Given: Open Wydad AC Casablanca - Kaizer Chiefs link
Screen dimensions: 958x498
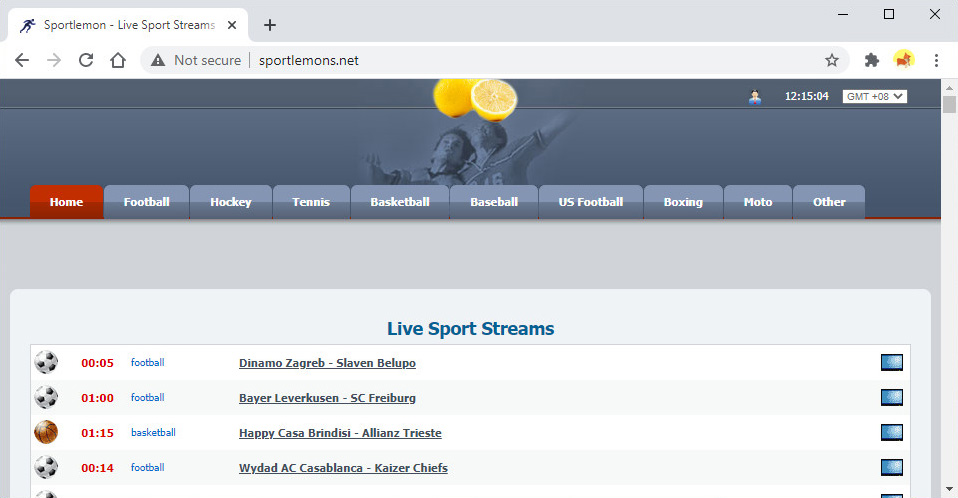Looking at the screenshot, I should [x=343, y=468].
